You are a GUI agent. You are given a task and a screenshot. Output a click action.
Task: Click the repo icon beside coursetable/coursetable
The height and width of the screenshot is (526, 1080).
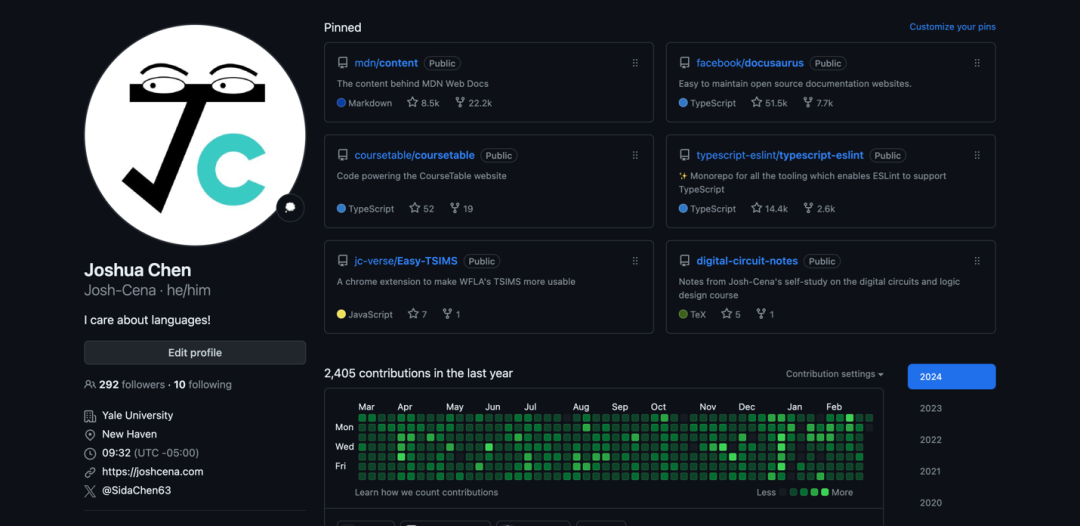342,155
